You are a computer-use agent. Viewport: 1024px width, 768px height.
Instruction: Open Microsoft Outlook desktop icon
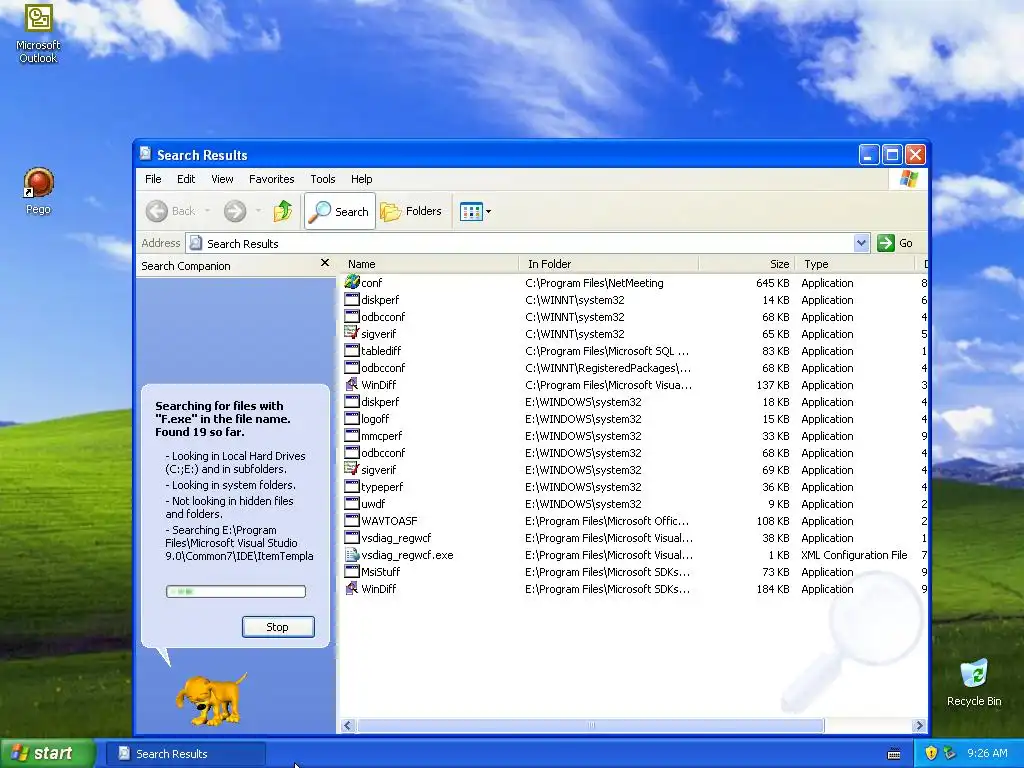38,33
